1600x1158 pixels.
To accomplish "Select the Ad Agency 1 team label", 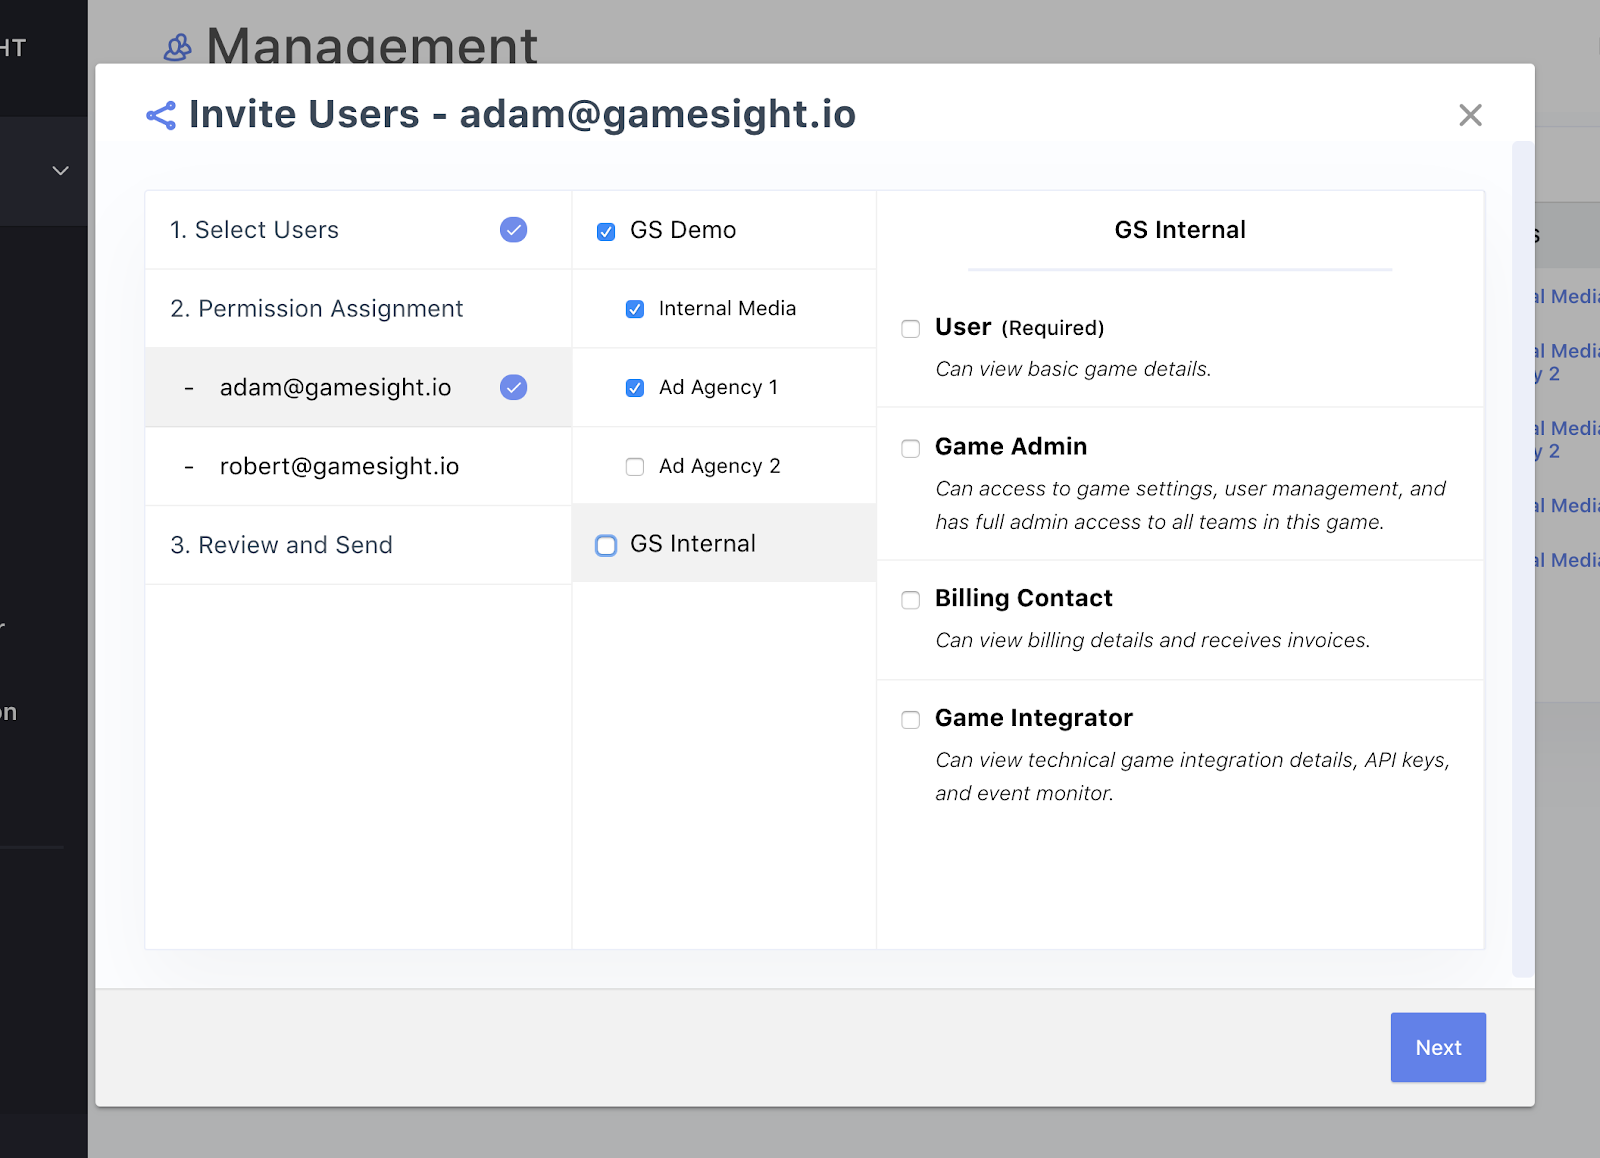I will [x=718, y=387].
